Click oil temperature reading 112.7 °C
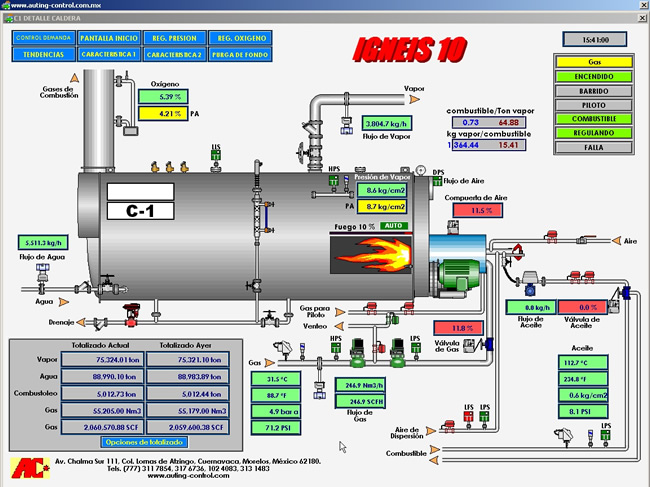Image resolution: width=650 pixels, height=487 pixels. (583, 363)
